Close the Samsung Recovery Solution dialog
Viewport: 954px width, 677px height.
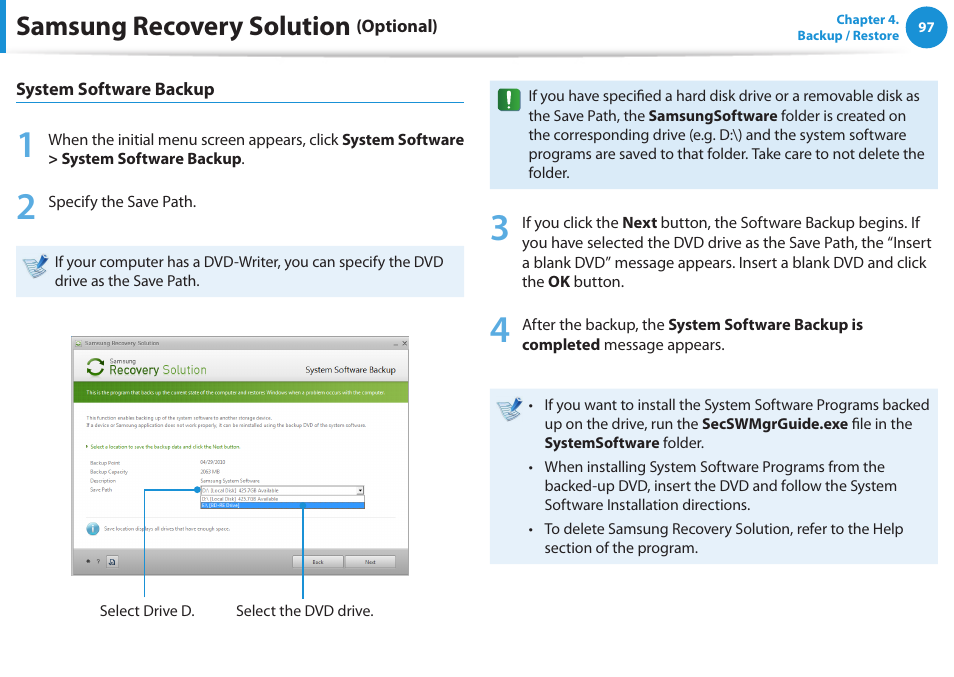[x=405, y=344]
